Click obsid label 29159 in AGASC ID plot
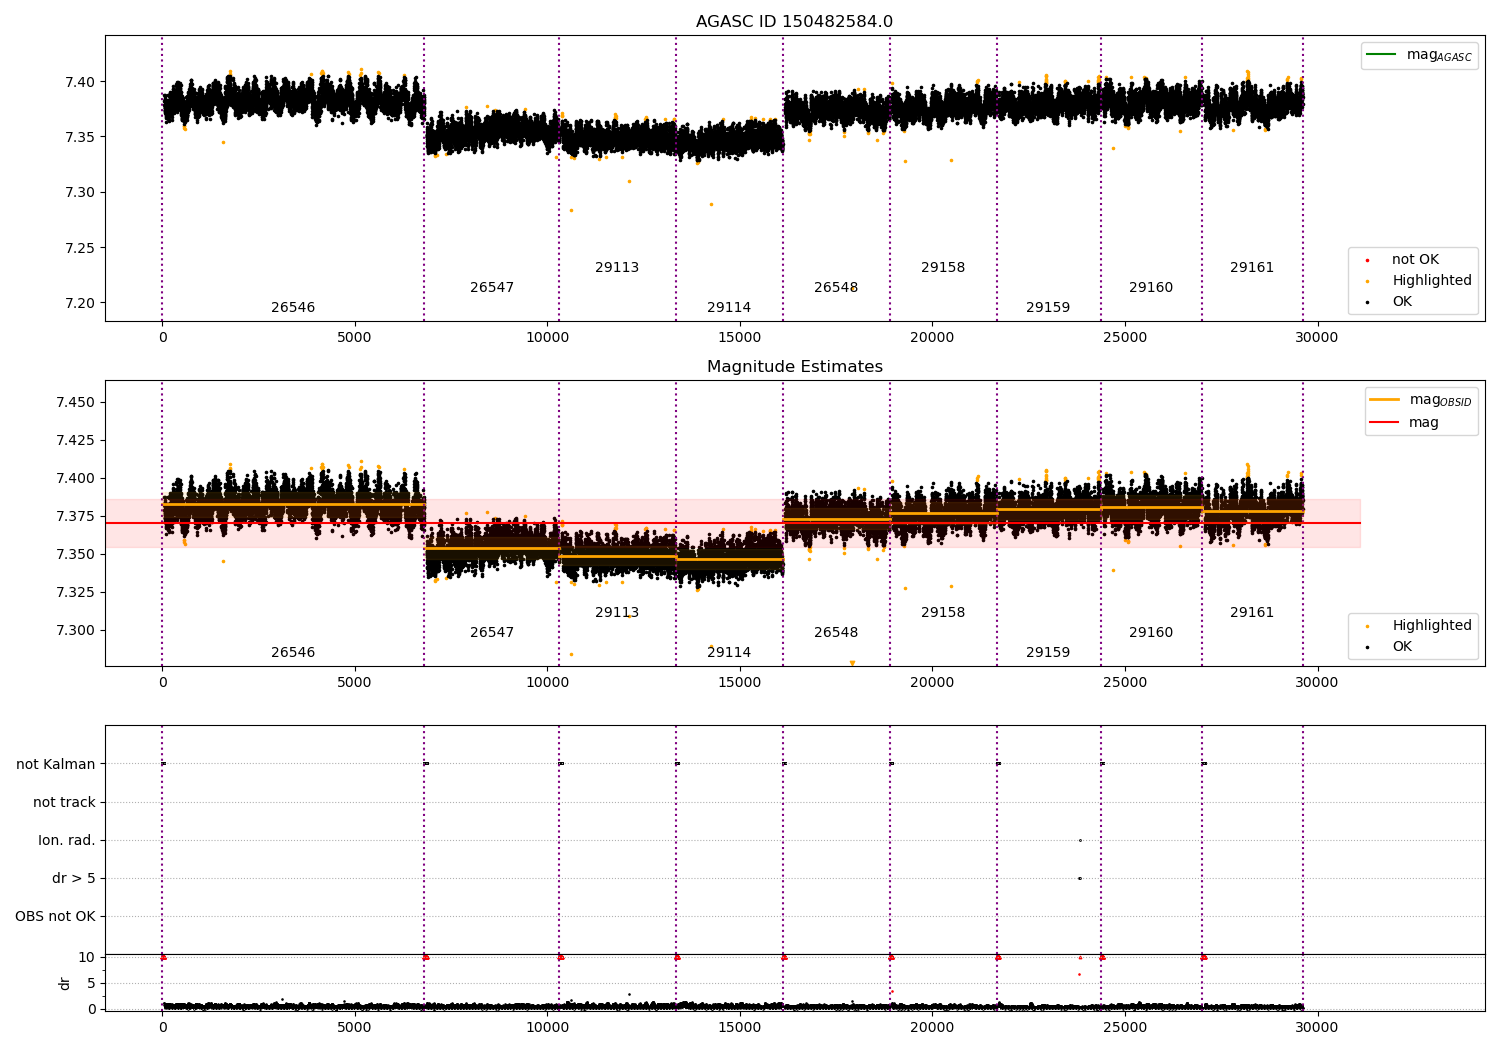The width and height of the screenshot is (1500, 1050). (x=1048, y=308)
